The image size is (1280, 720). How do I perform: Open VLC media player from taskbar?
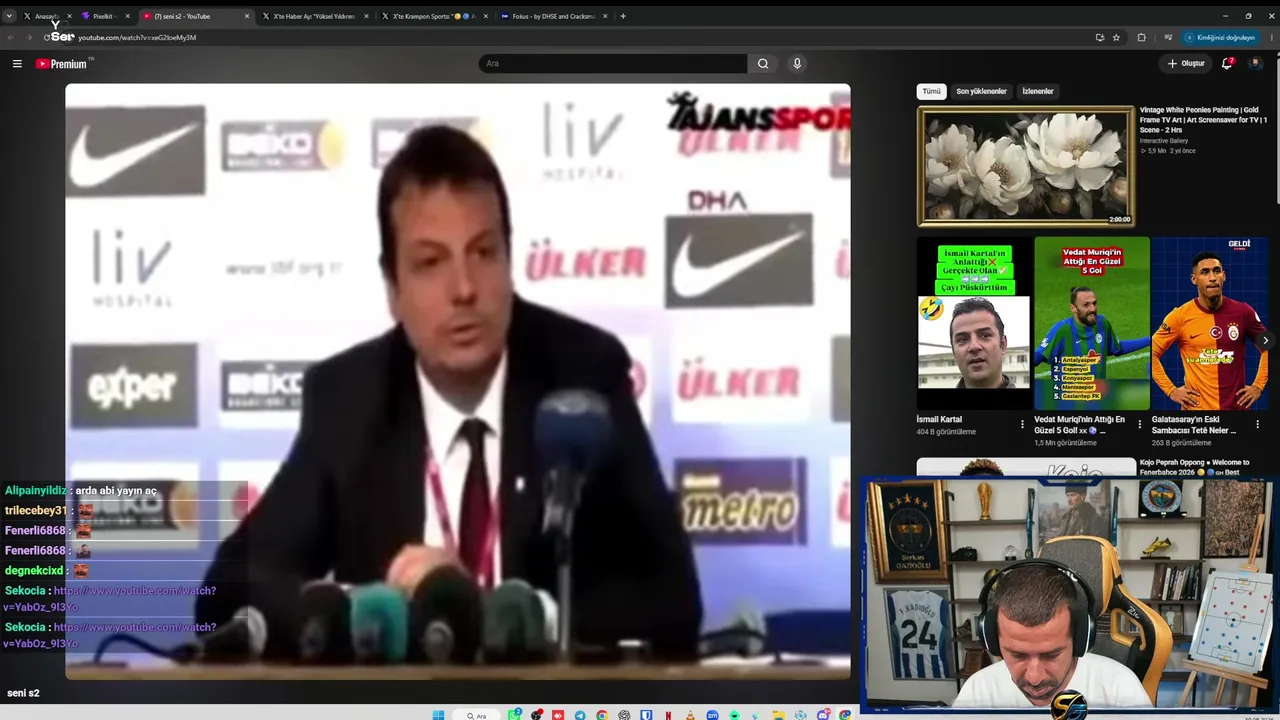(x=690, y=715)
